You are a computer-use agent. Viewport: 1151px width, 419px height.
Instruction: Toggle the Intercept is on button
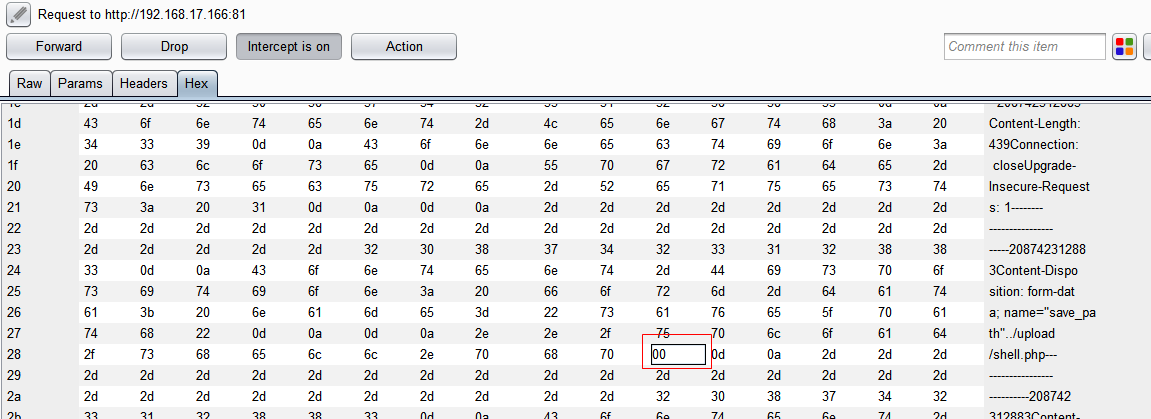point(289,47)
